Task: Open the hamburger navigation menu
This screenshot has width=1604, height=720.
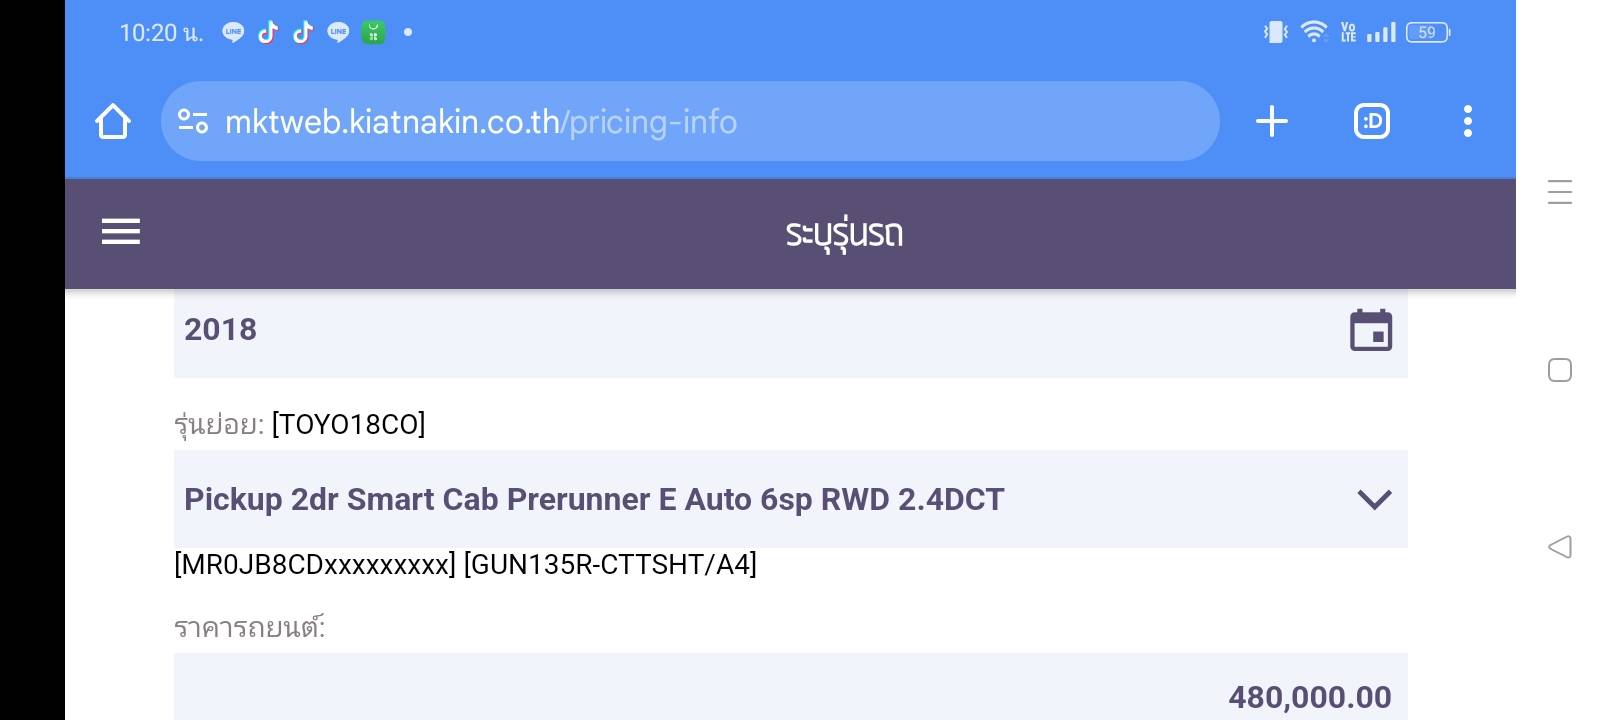Action: point(121,232)
